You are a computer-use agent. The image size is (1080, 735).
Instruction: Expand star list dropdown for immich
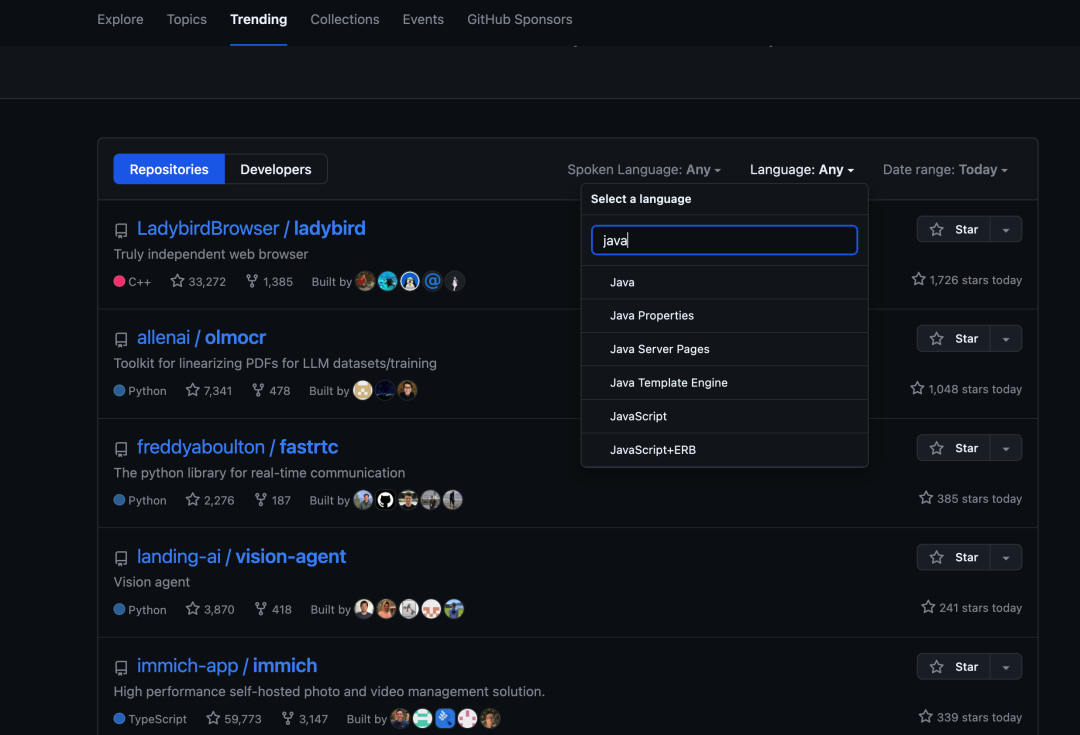pyautogui.click(x=1006, y=667)
